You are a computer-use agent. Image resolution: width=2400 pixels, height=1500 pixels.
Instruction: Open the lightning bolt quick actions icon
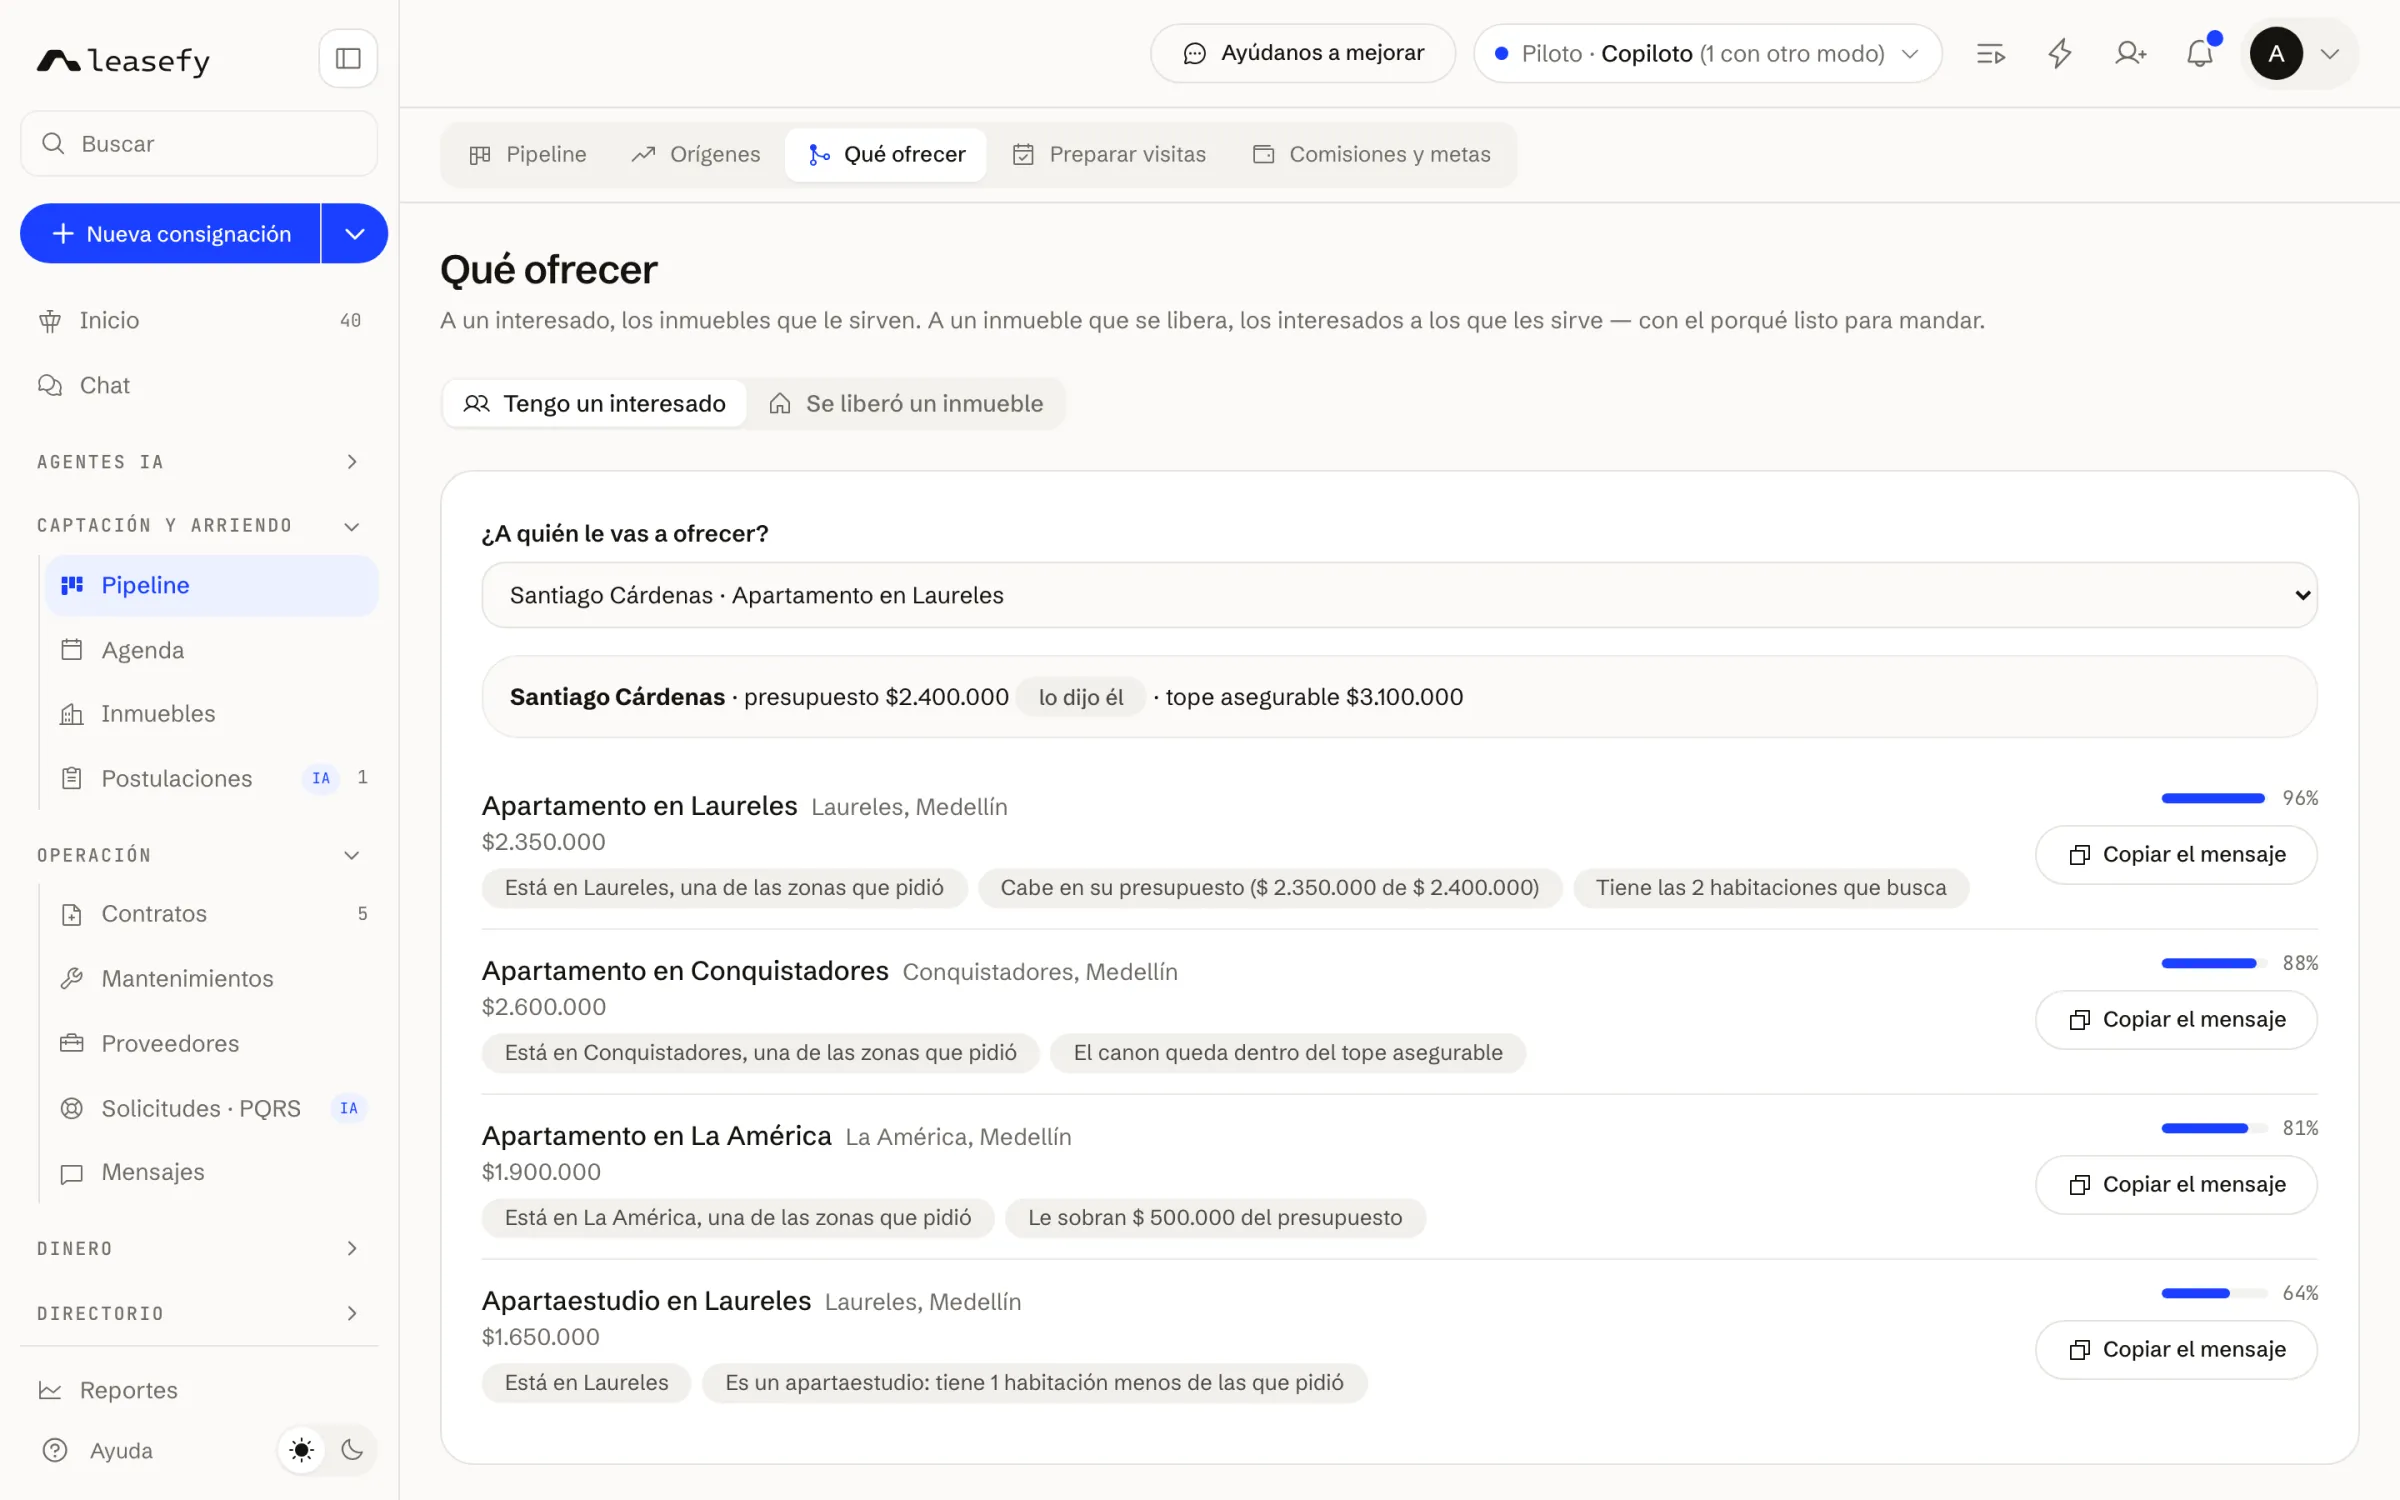2060,54
